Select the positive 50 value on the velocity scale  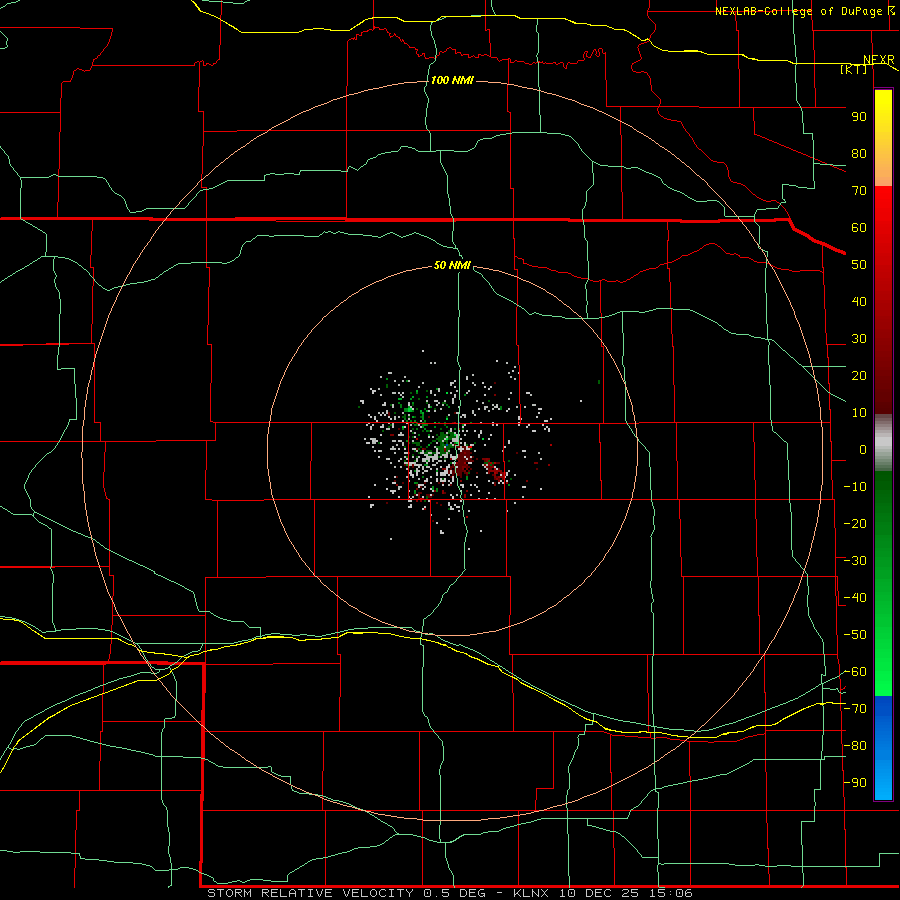[x=859, y=265]
